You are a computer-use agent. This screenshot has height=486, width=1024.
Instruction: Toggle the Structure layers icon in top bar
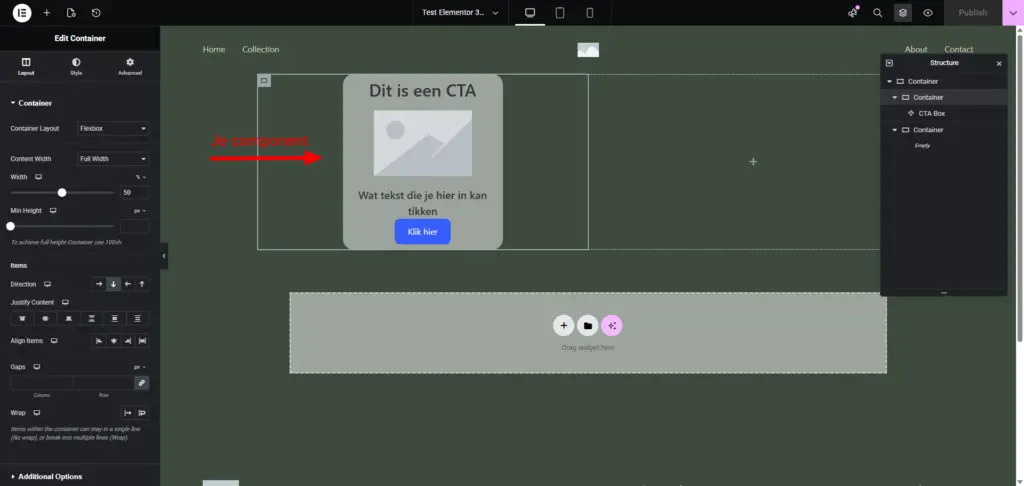(x=903, y=12)
